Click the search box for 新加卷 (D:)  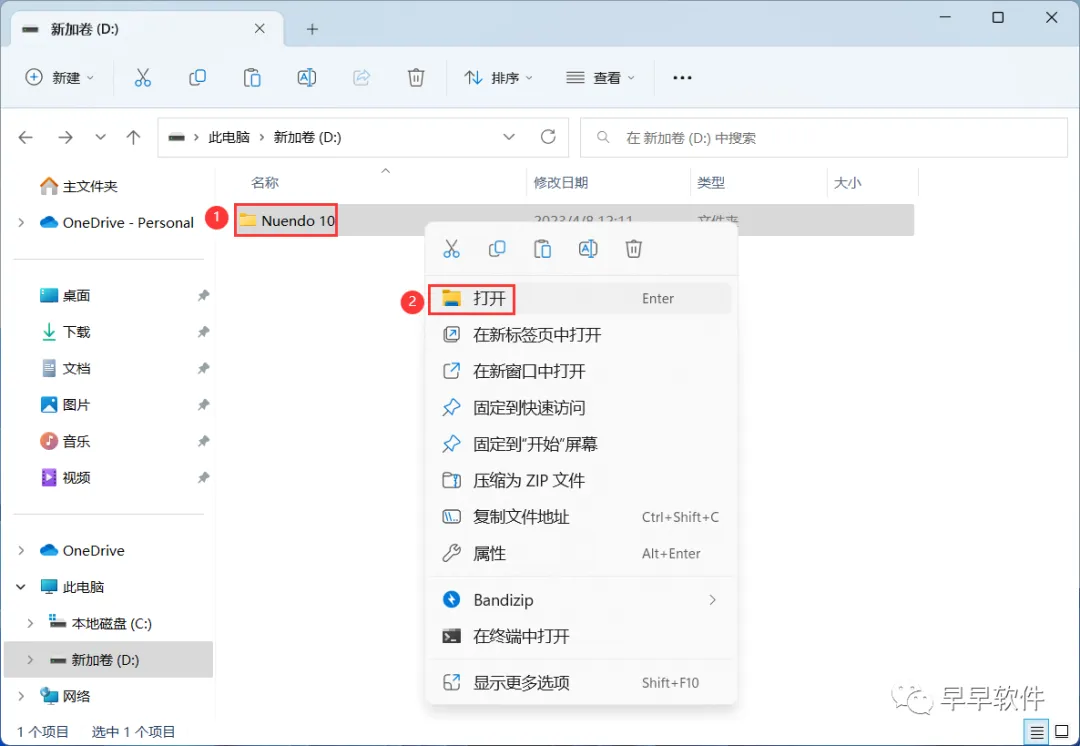coord(824,138)
